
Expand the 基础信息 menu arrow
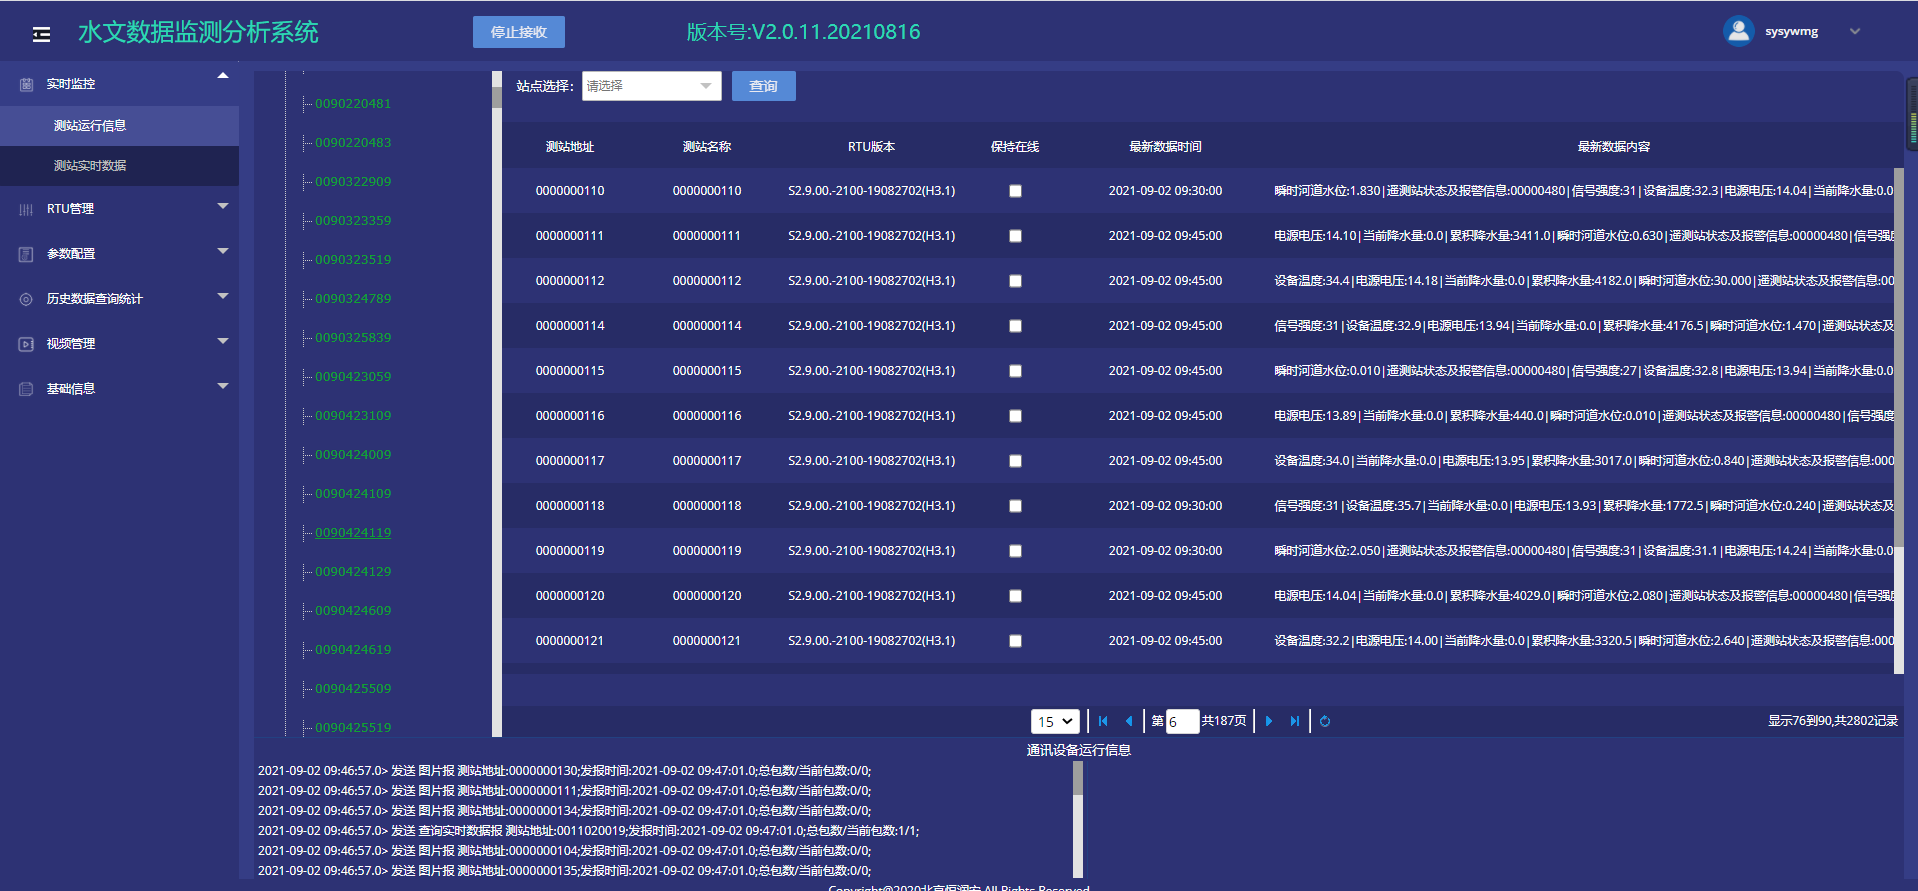pyautogui.click(x=223, y=386)
